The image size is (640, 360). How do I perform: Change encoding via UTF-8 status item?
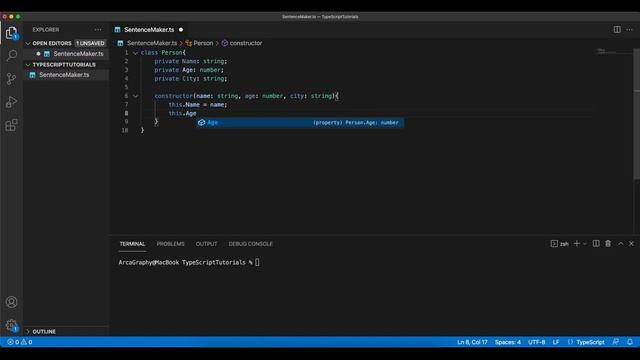(536, 342)
